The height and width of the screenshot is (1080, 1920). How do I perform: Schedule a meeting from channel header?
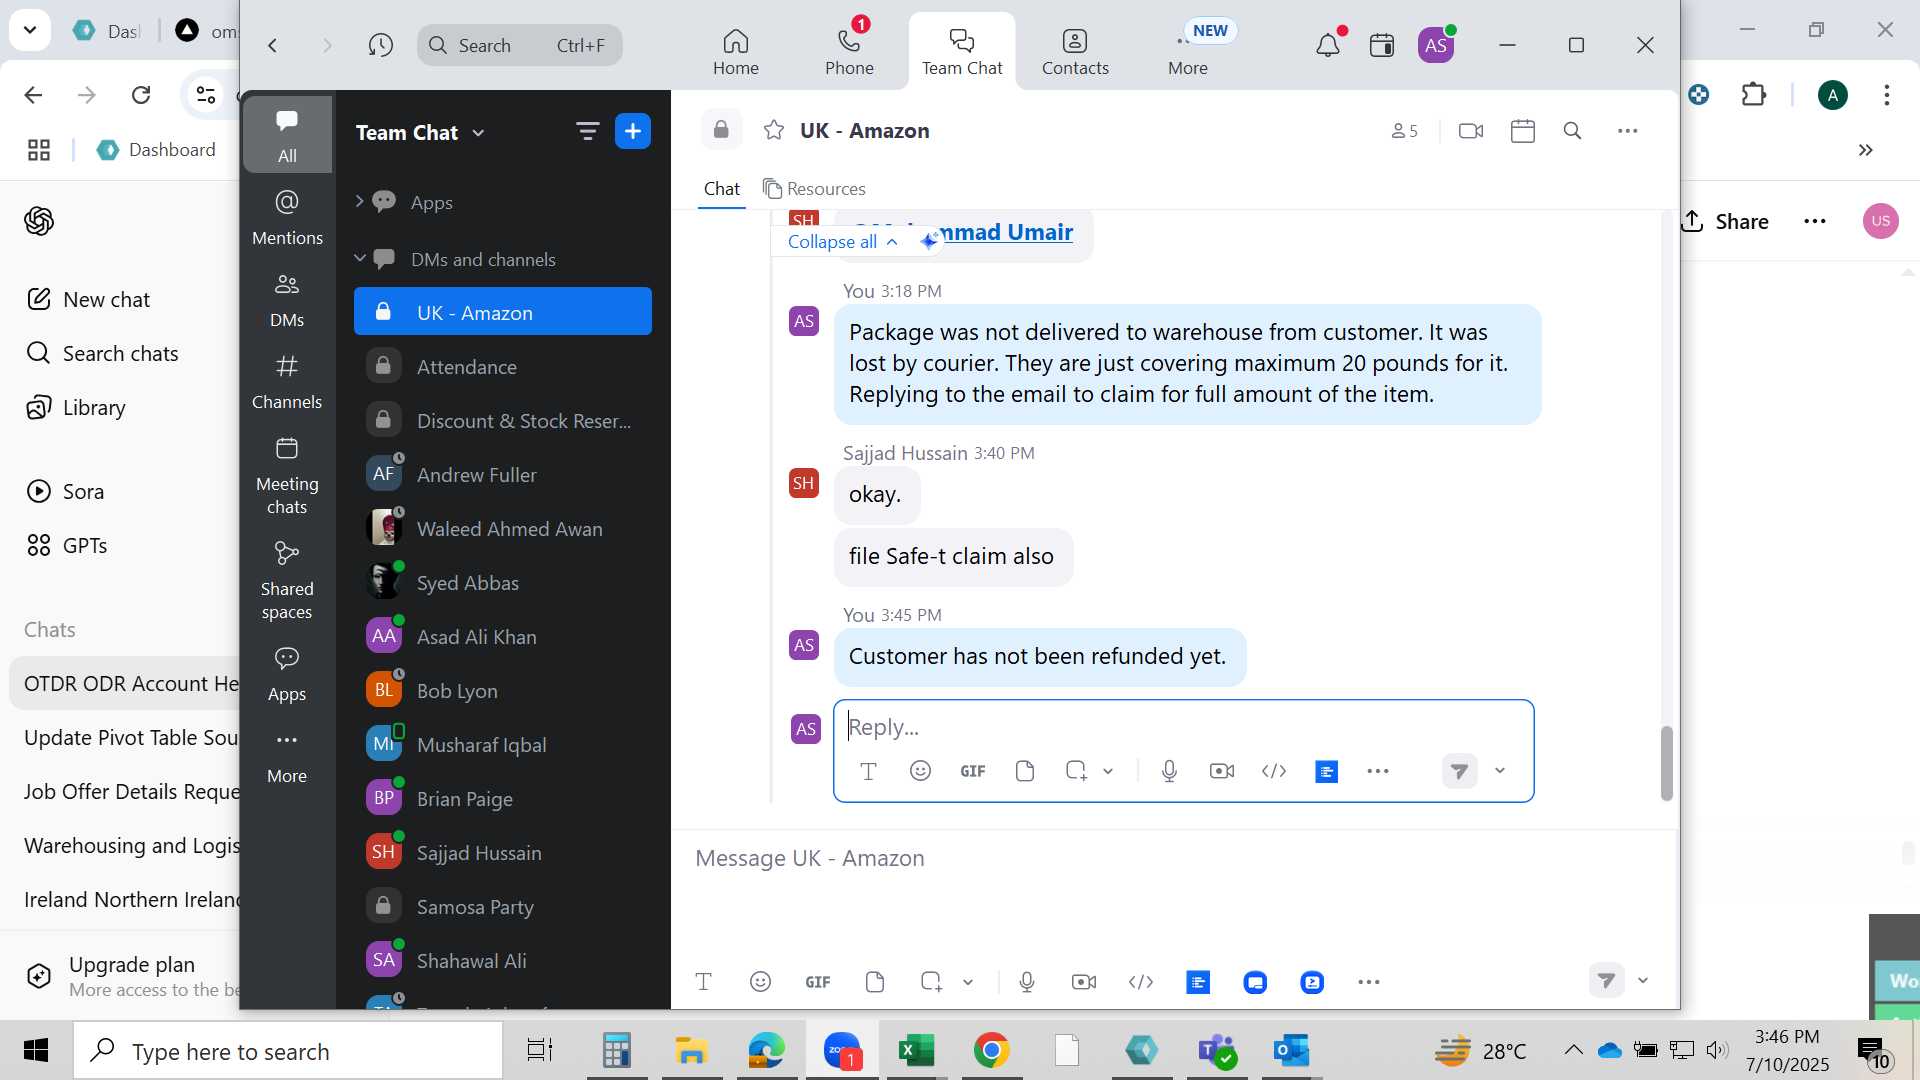(1523, 131)
